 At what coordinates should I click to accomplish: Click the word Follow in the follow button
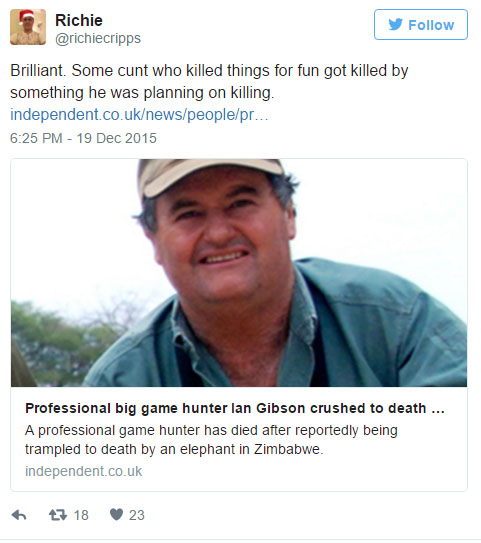(x=431, y=25)
